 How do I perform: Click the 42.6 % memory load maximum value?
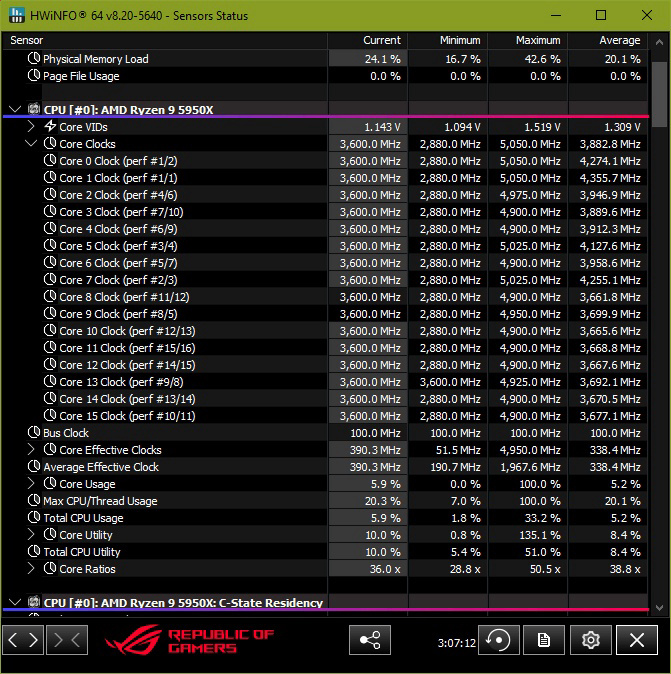[x=542, y=59]
